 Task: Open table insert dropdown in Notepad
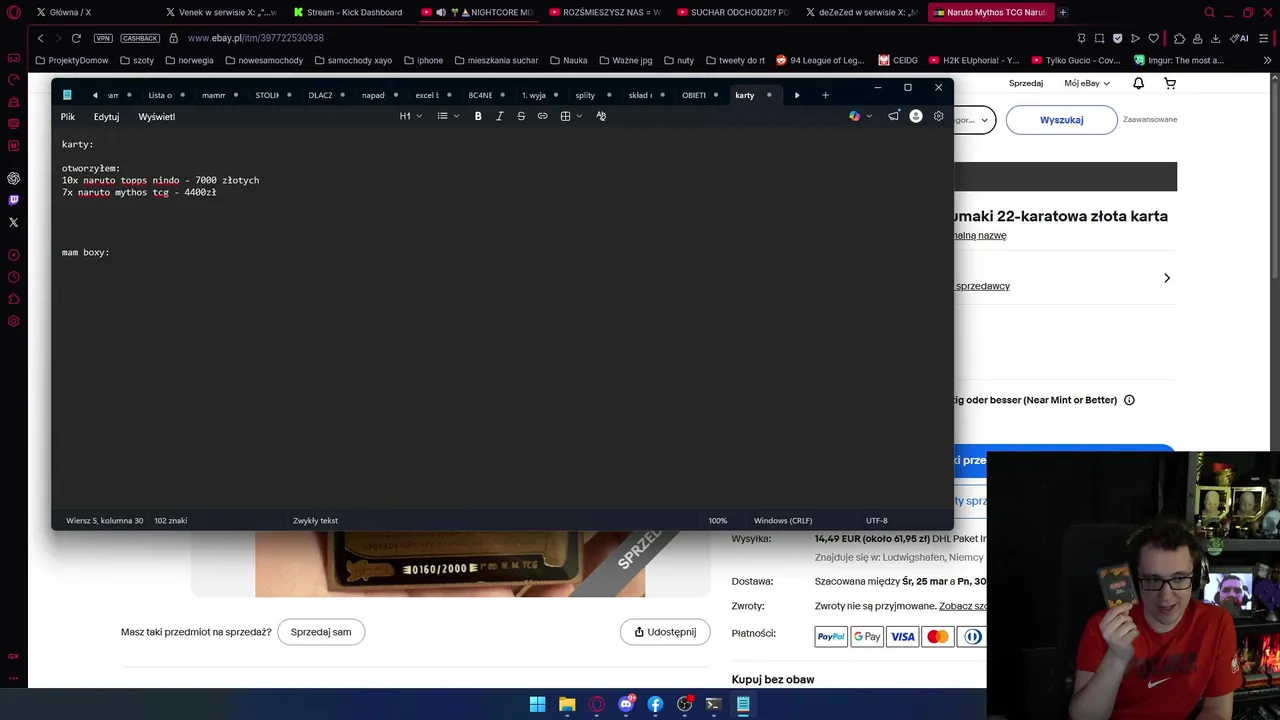(571, 116)
